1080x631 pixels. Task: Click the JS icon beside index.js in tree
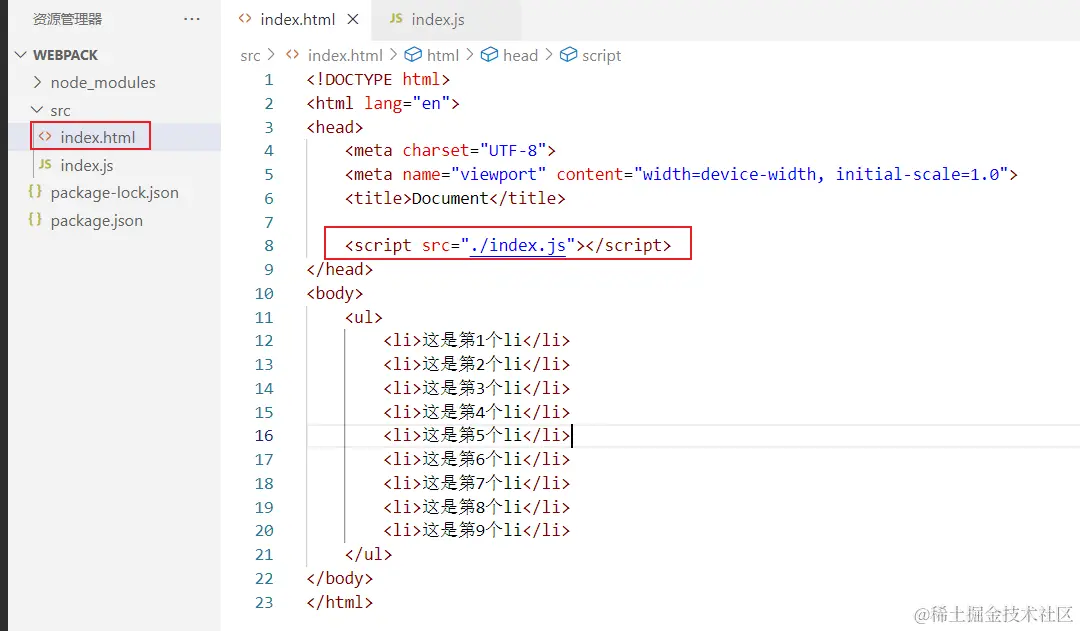coord(45,164)
